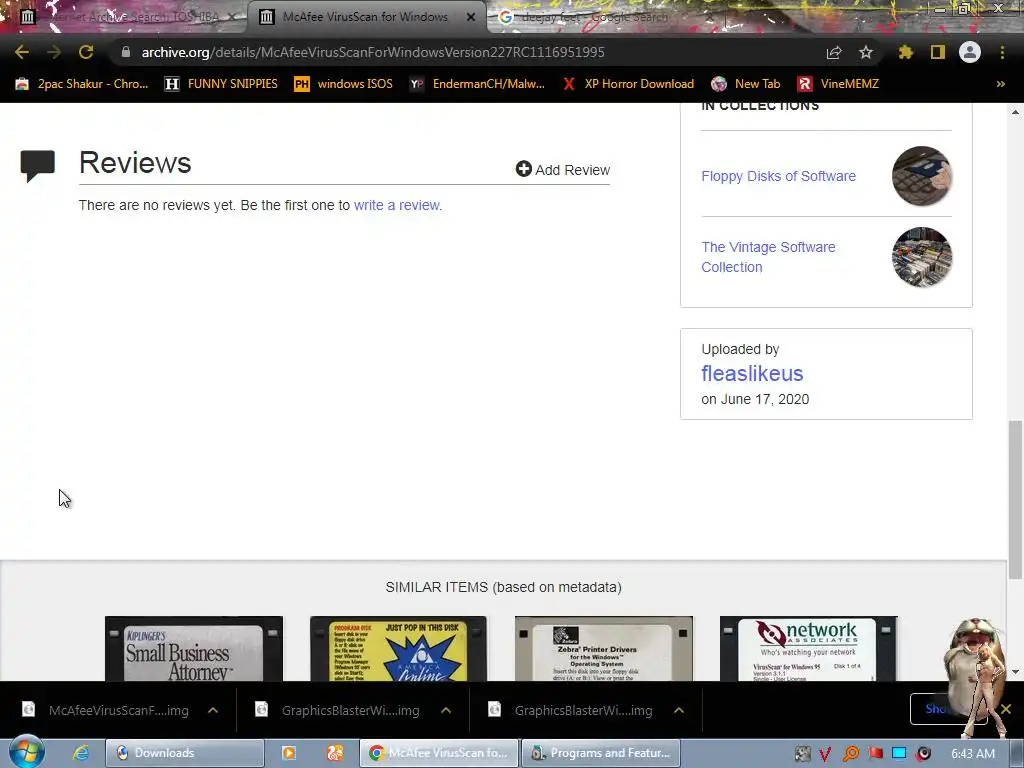Click the orange taskbar app icon
1024x768 pixels.
tap(335, 753)
